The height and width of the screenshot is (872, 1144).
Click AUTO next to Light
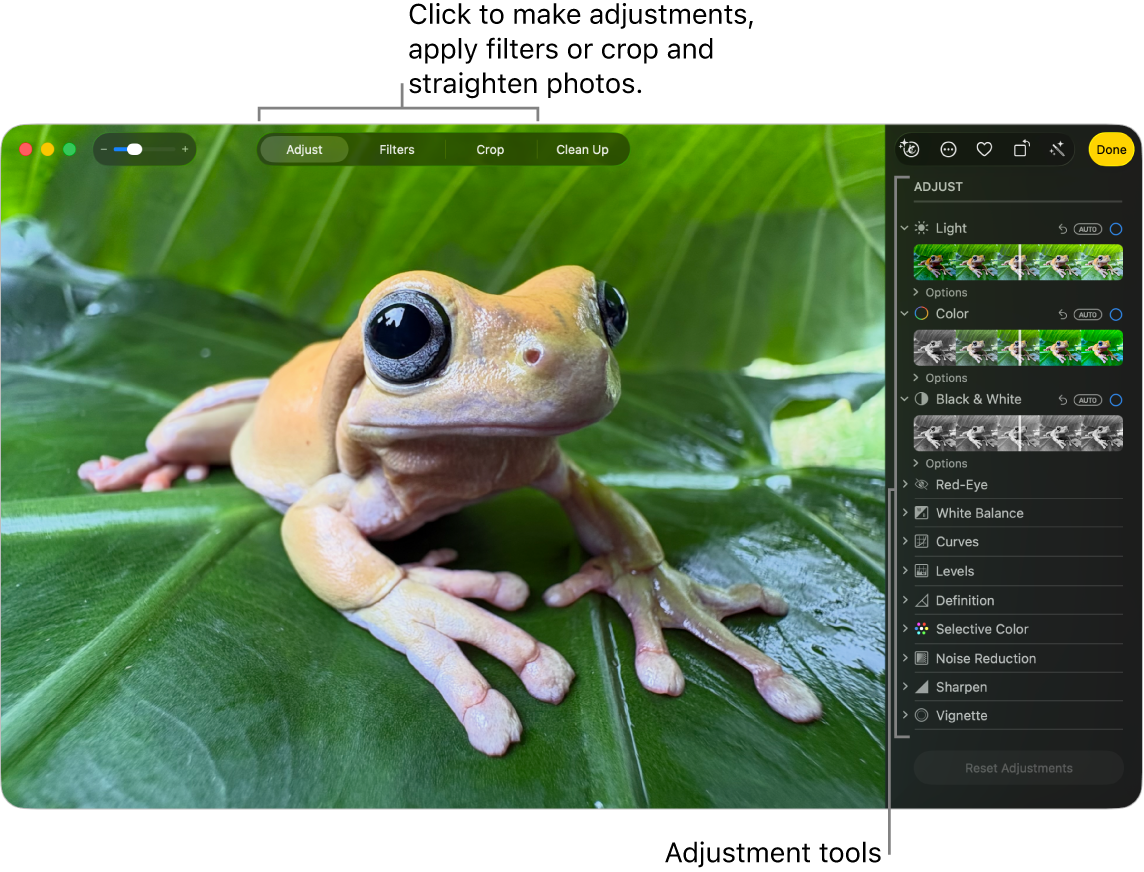(1088, 228)
